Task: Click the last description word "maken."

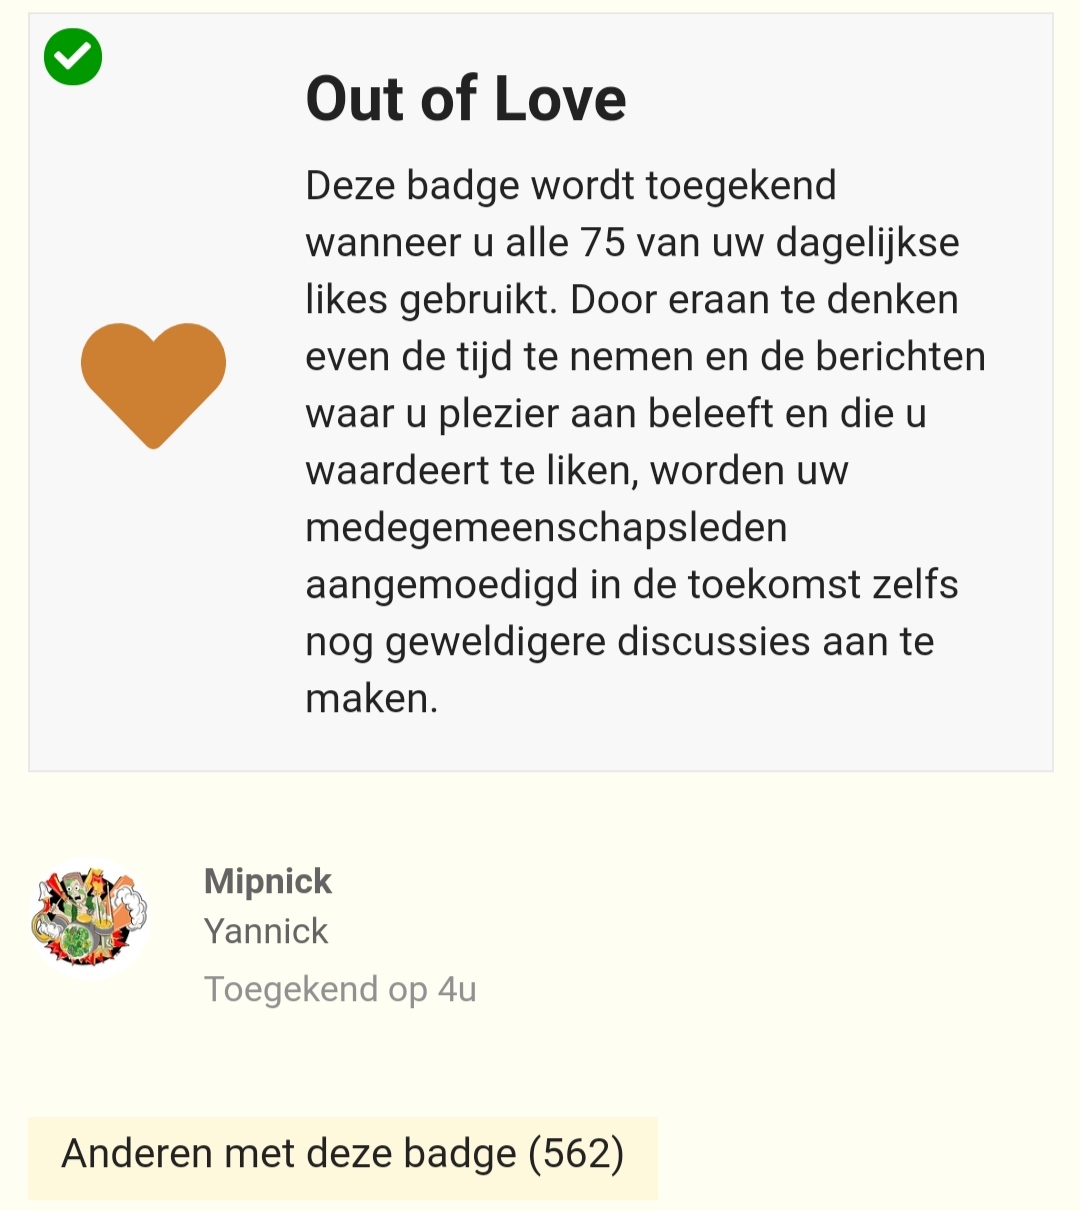Action: tap(372, 698)
